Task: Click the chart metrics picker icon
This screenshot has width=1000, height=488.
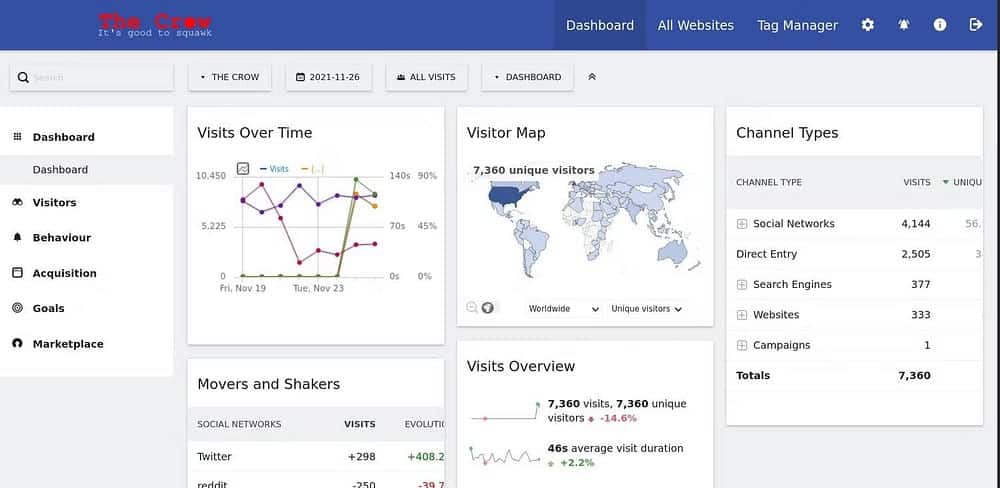Action: pyautogui.click(x=243, y=169)
